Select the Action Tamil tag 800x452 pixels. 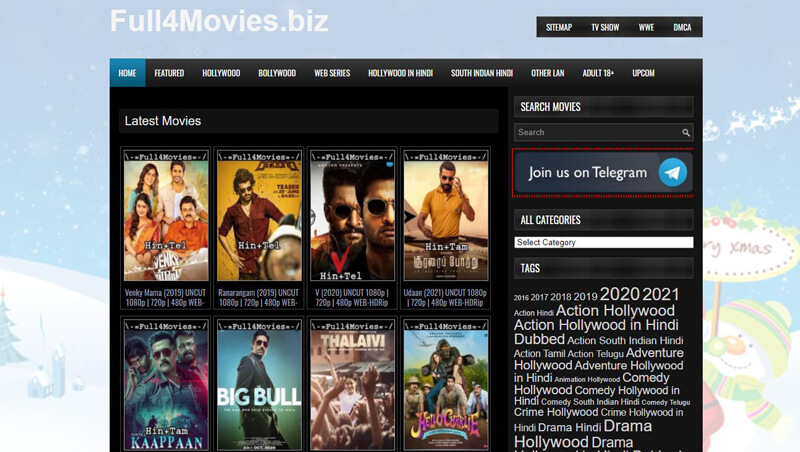(x=539, y=354)
